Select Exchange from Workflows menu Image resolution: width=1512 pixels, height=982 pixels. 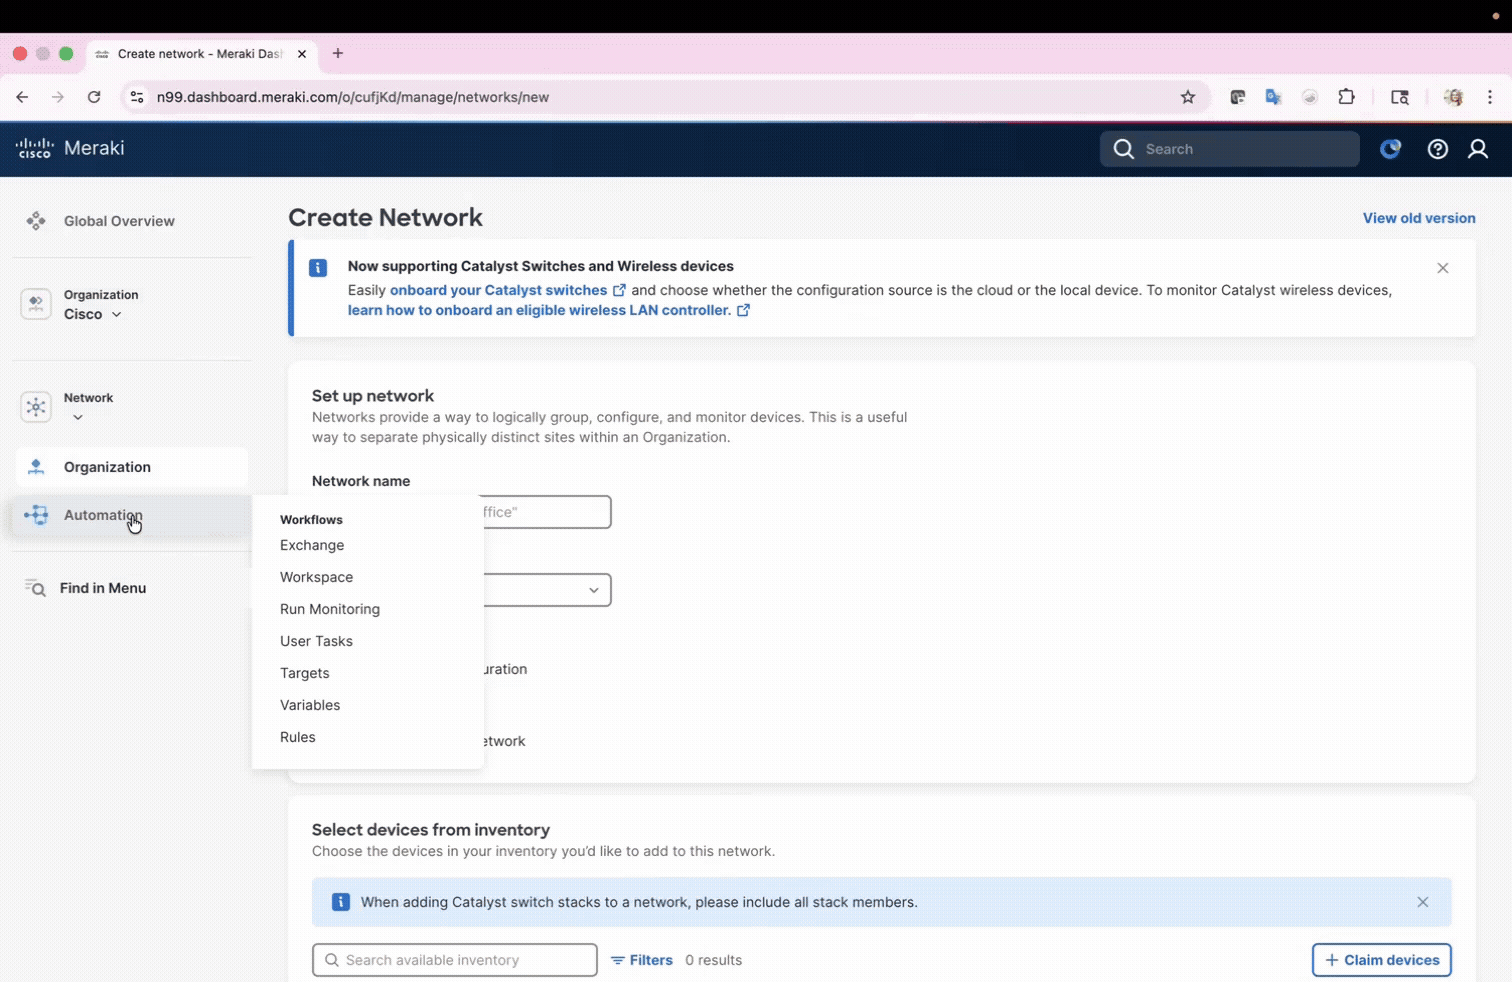(x=312, y=545)
